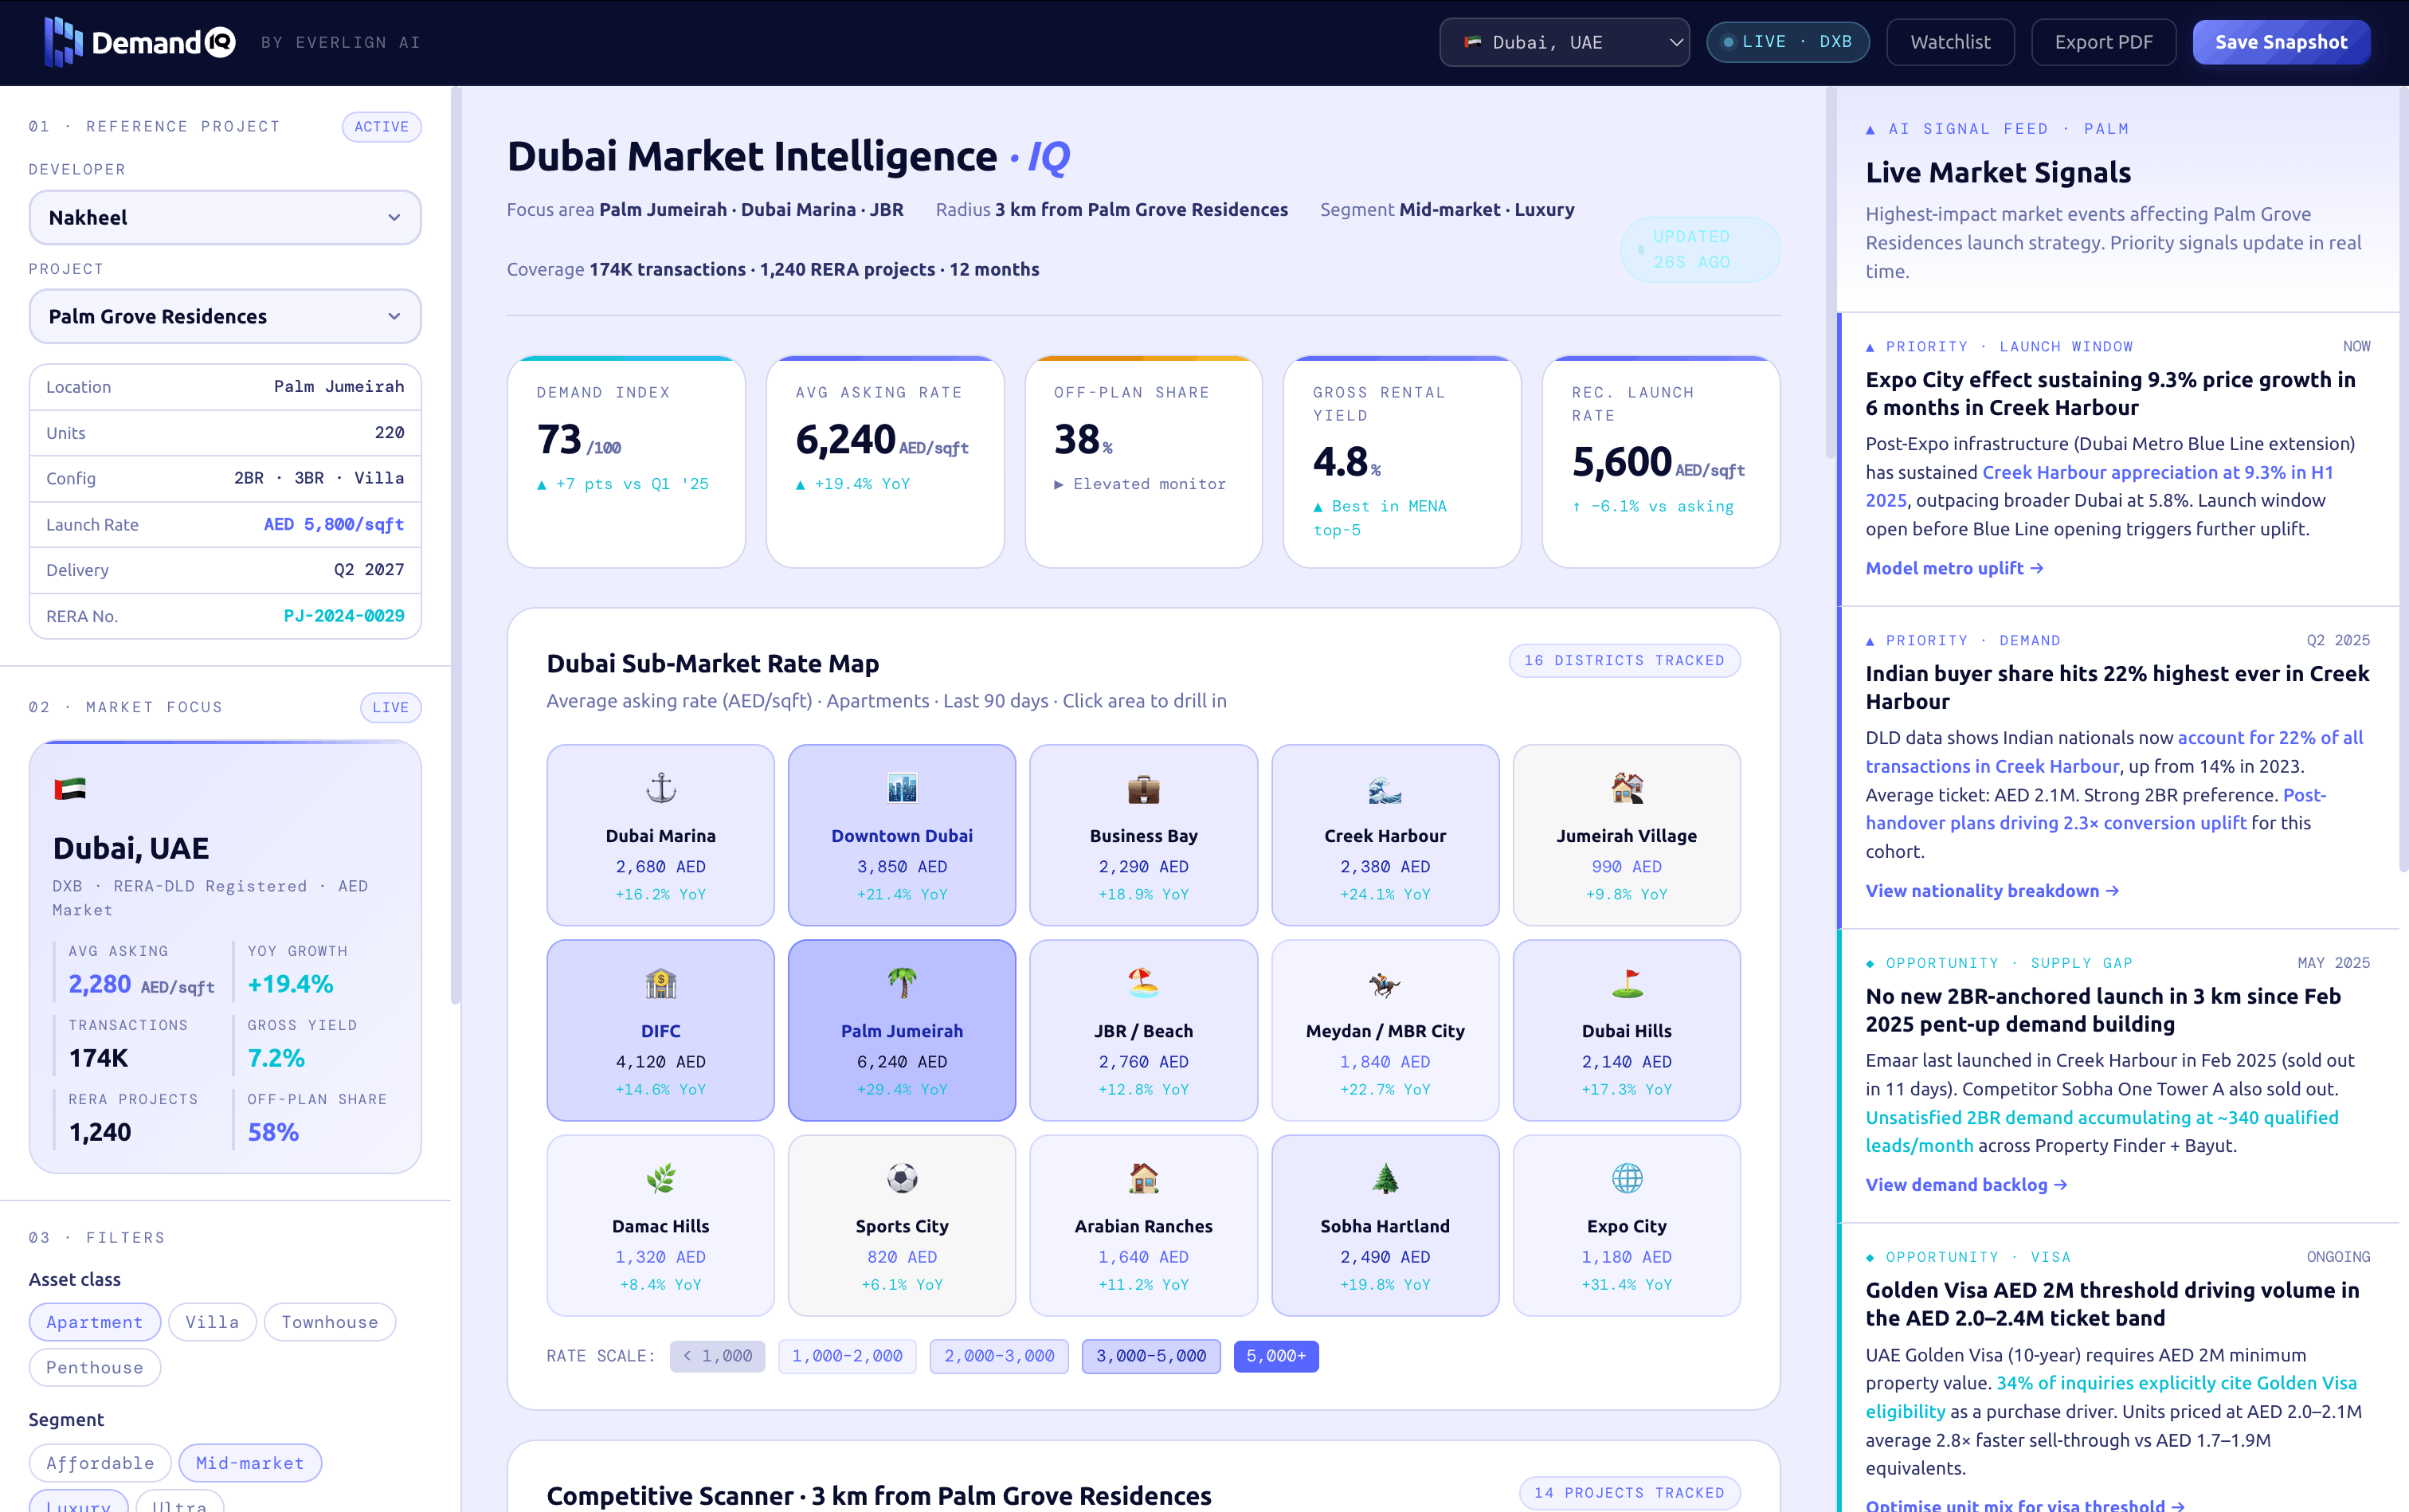Toggle the Affordable segment filter
This screenshot has width=2409, height=1512.
click(100, 1463)
